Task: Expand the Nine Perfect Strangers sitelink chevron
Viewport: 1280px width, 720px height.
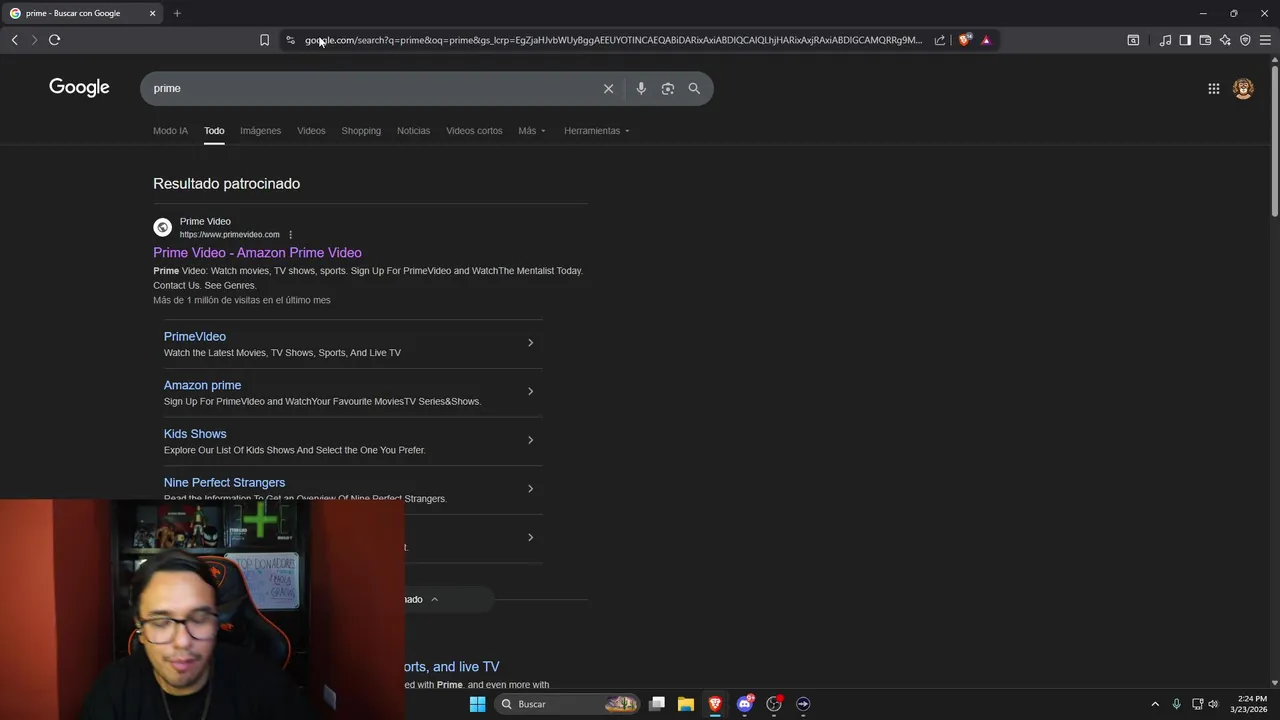Action: pyautogui.click(x=530, y=489)
